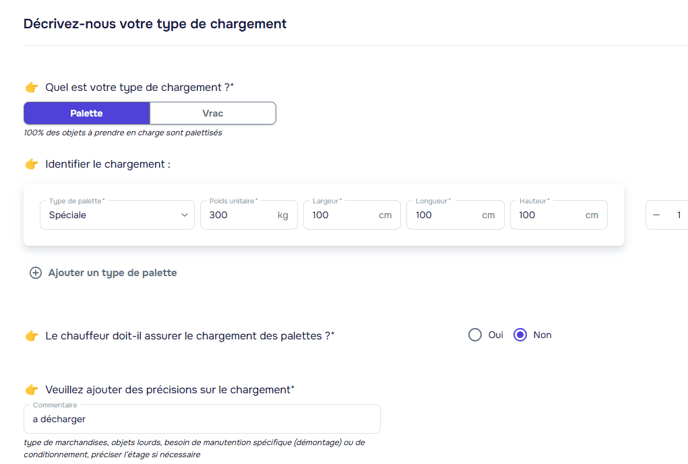This screenshot has height=464, width=688.
Task: Click the pointing hand icon beside chauffeur question
Action: [x=32, y=336]
